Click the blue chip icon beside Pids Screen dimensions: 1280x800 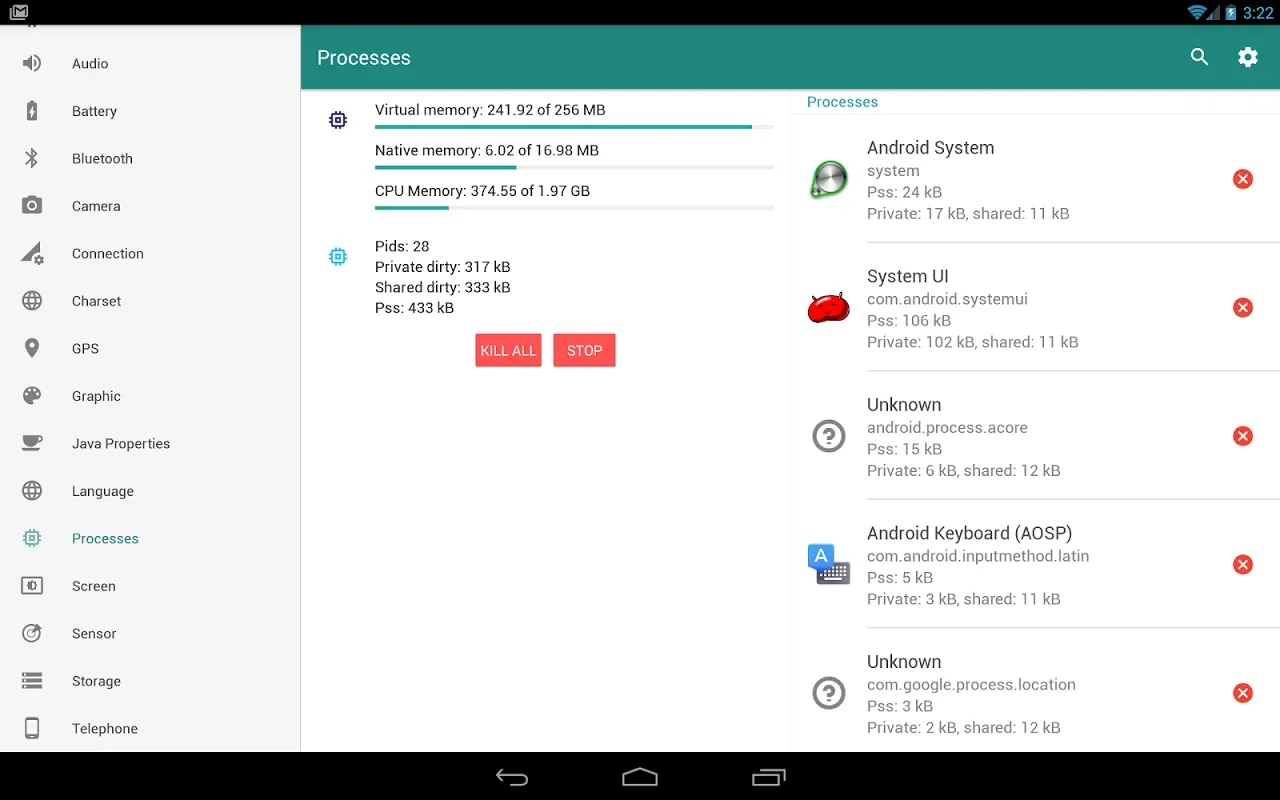338,256
